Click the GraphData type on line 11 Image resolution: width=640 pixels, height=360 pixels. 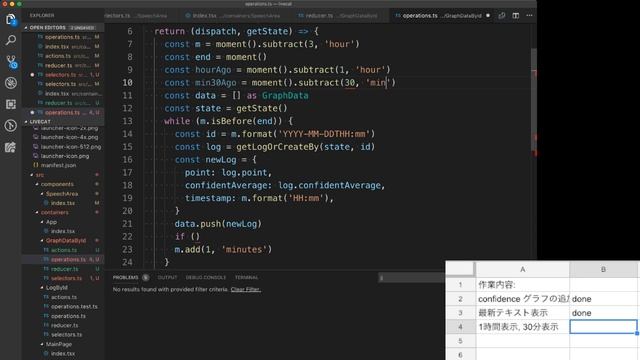285,96
